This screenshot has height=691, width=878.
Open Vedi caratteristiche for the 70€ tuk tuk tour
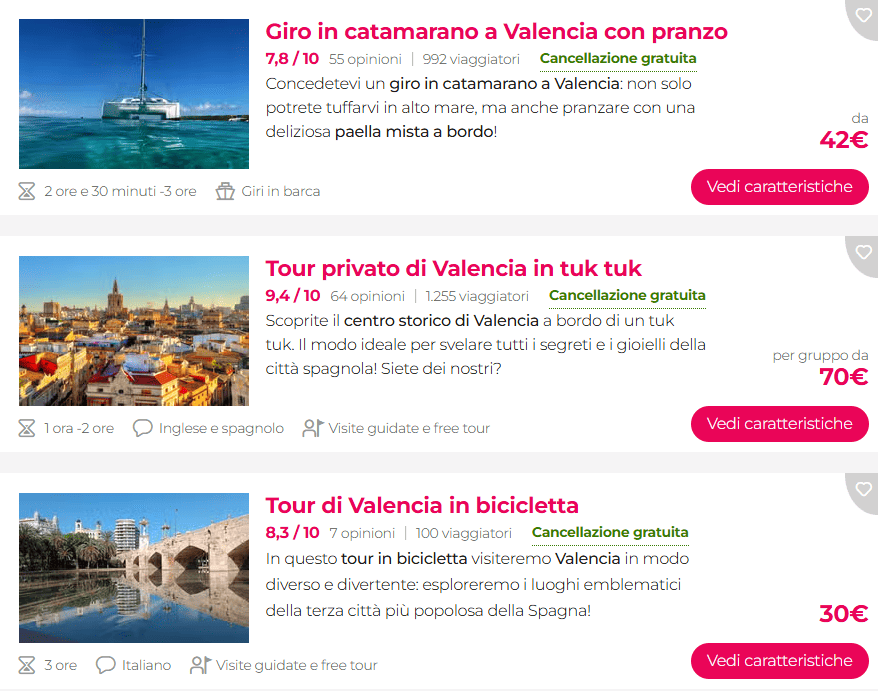point(779,424)
